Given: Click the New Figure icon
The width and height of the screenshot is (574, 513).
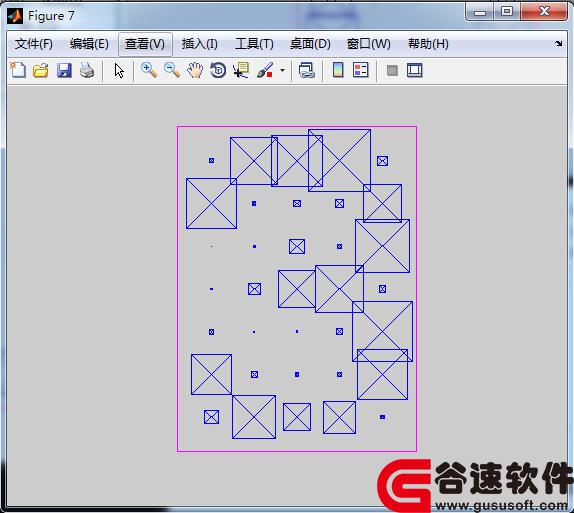Looking at the screenshot, I should pyautogui.click(x=18, y=70).
